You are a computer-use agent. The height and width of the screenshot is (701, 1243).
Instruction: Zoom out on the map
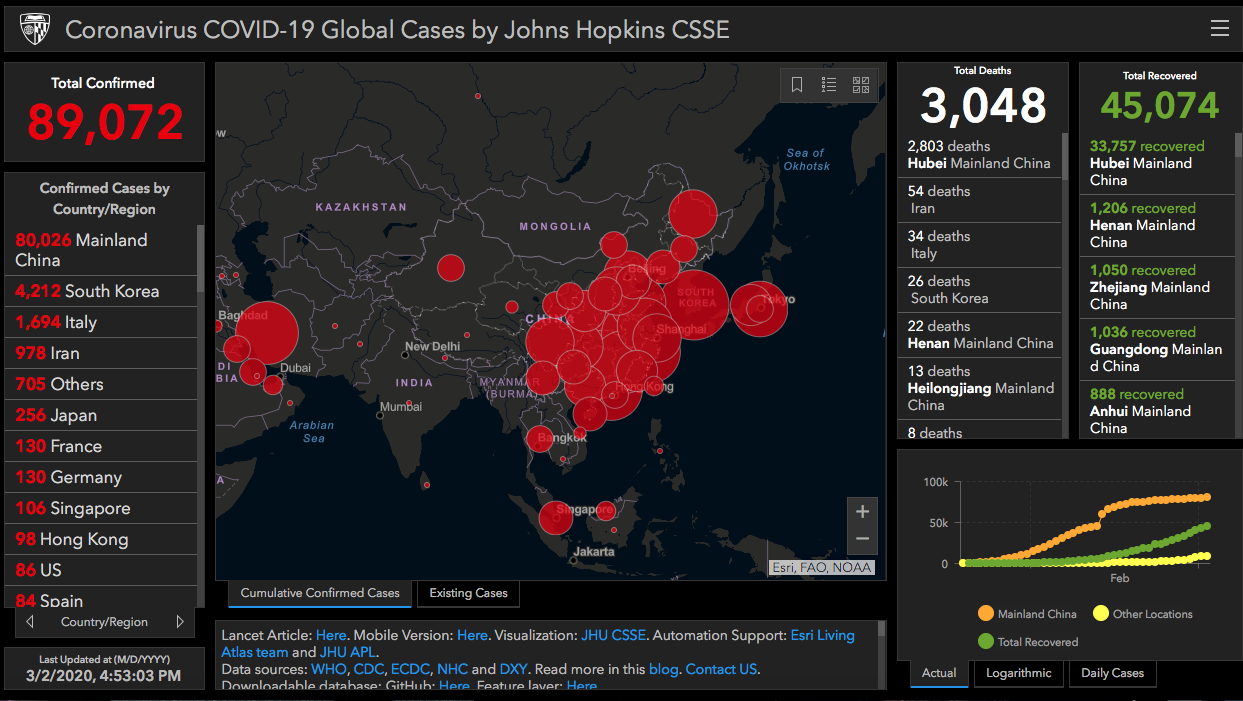(862, 539)
